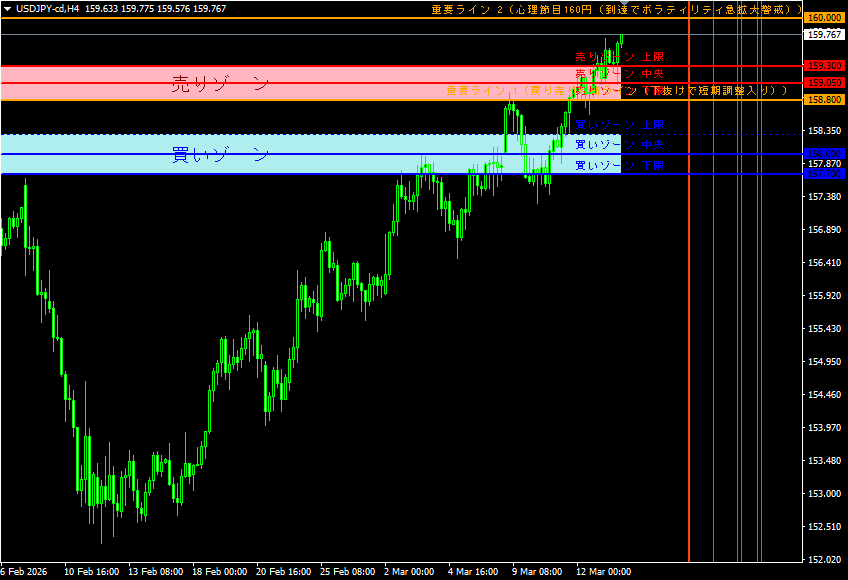Select the orange 158.800 price tag

[825, 100]
